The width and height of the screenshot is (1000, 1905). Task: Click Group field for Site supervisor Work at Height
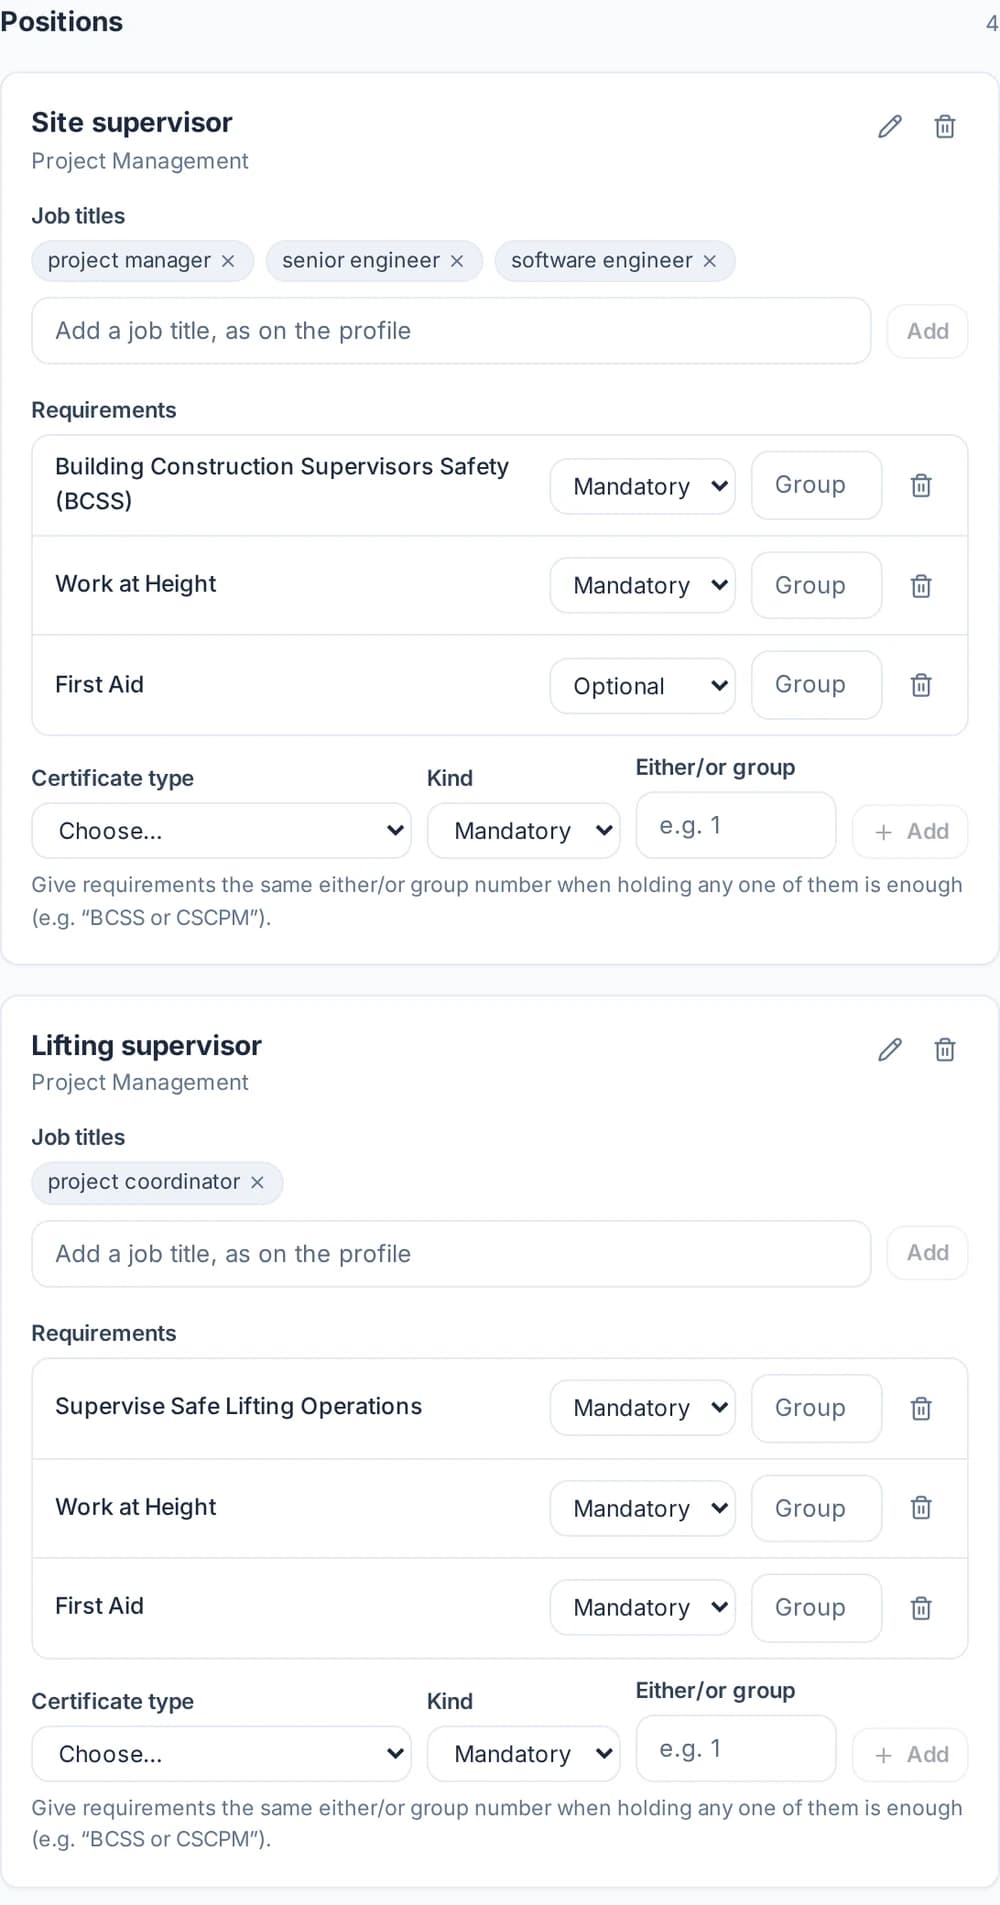click(x=816, y=585)
